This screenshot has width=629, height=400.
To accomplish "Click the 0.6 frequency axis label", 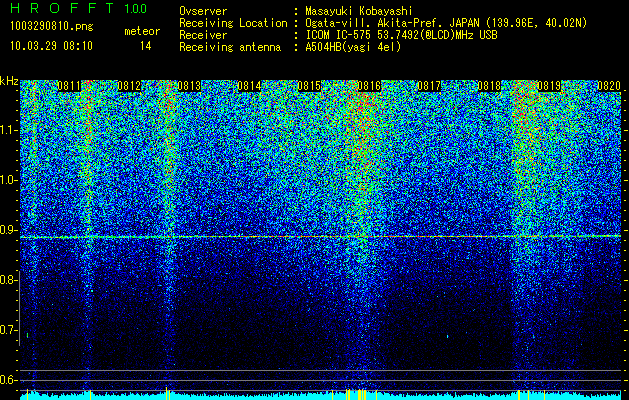I will point(9,380).
